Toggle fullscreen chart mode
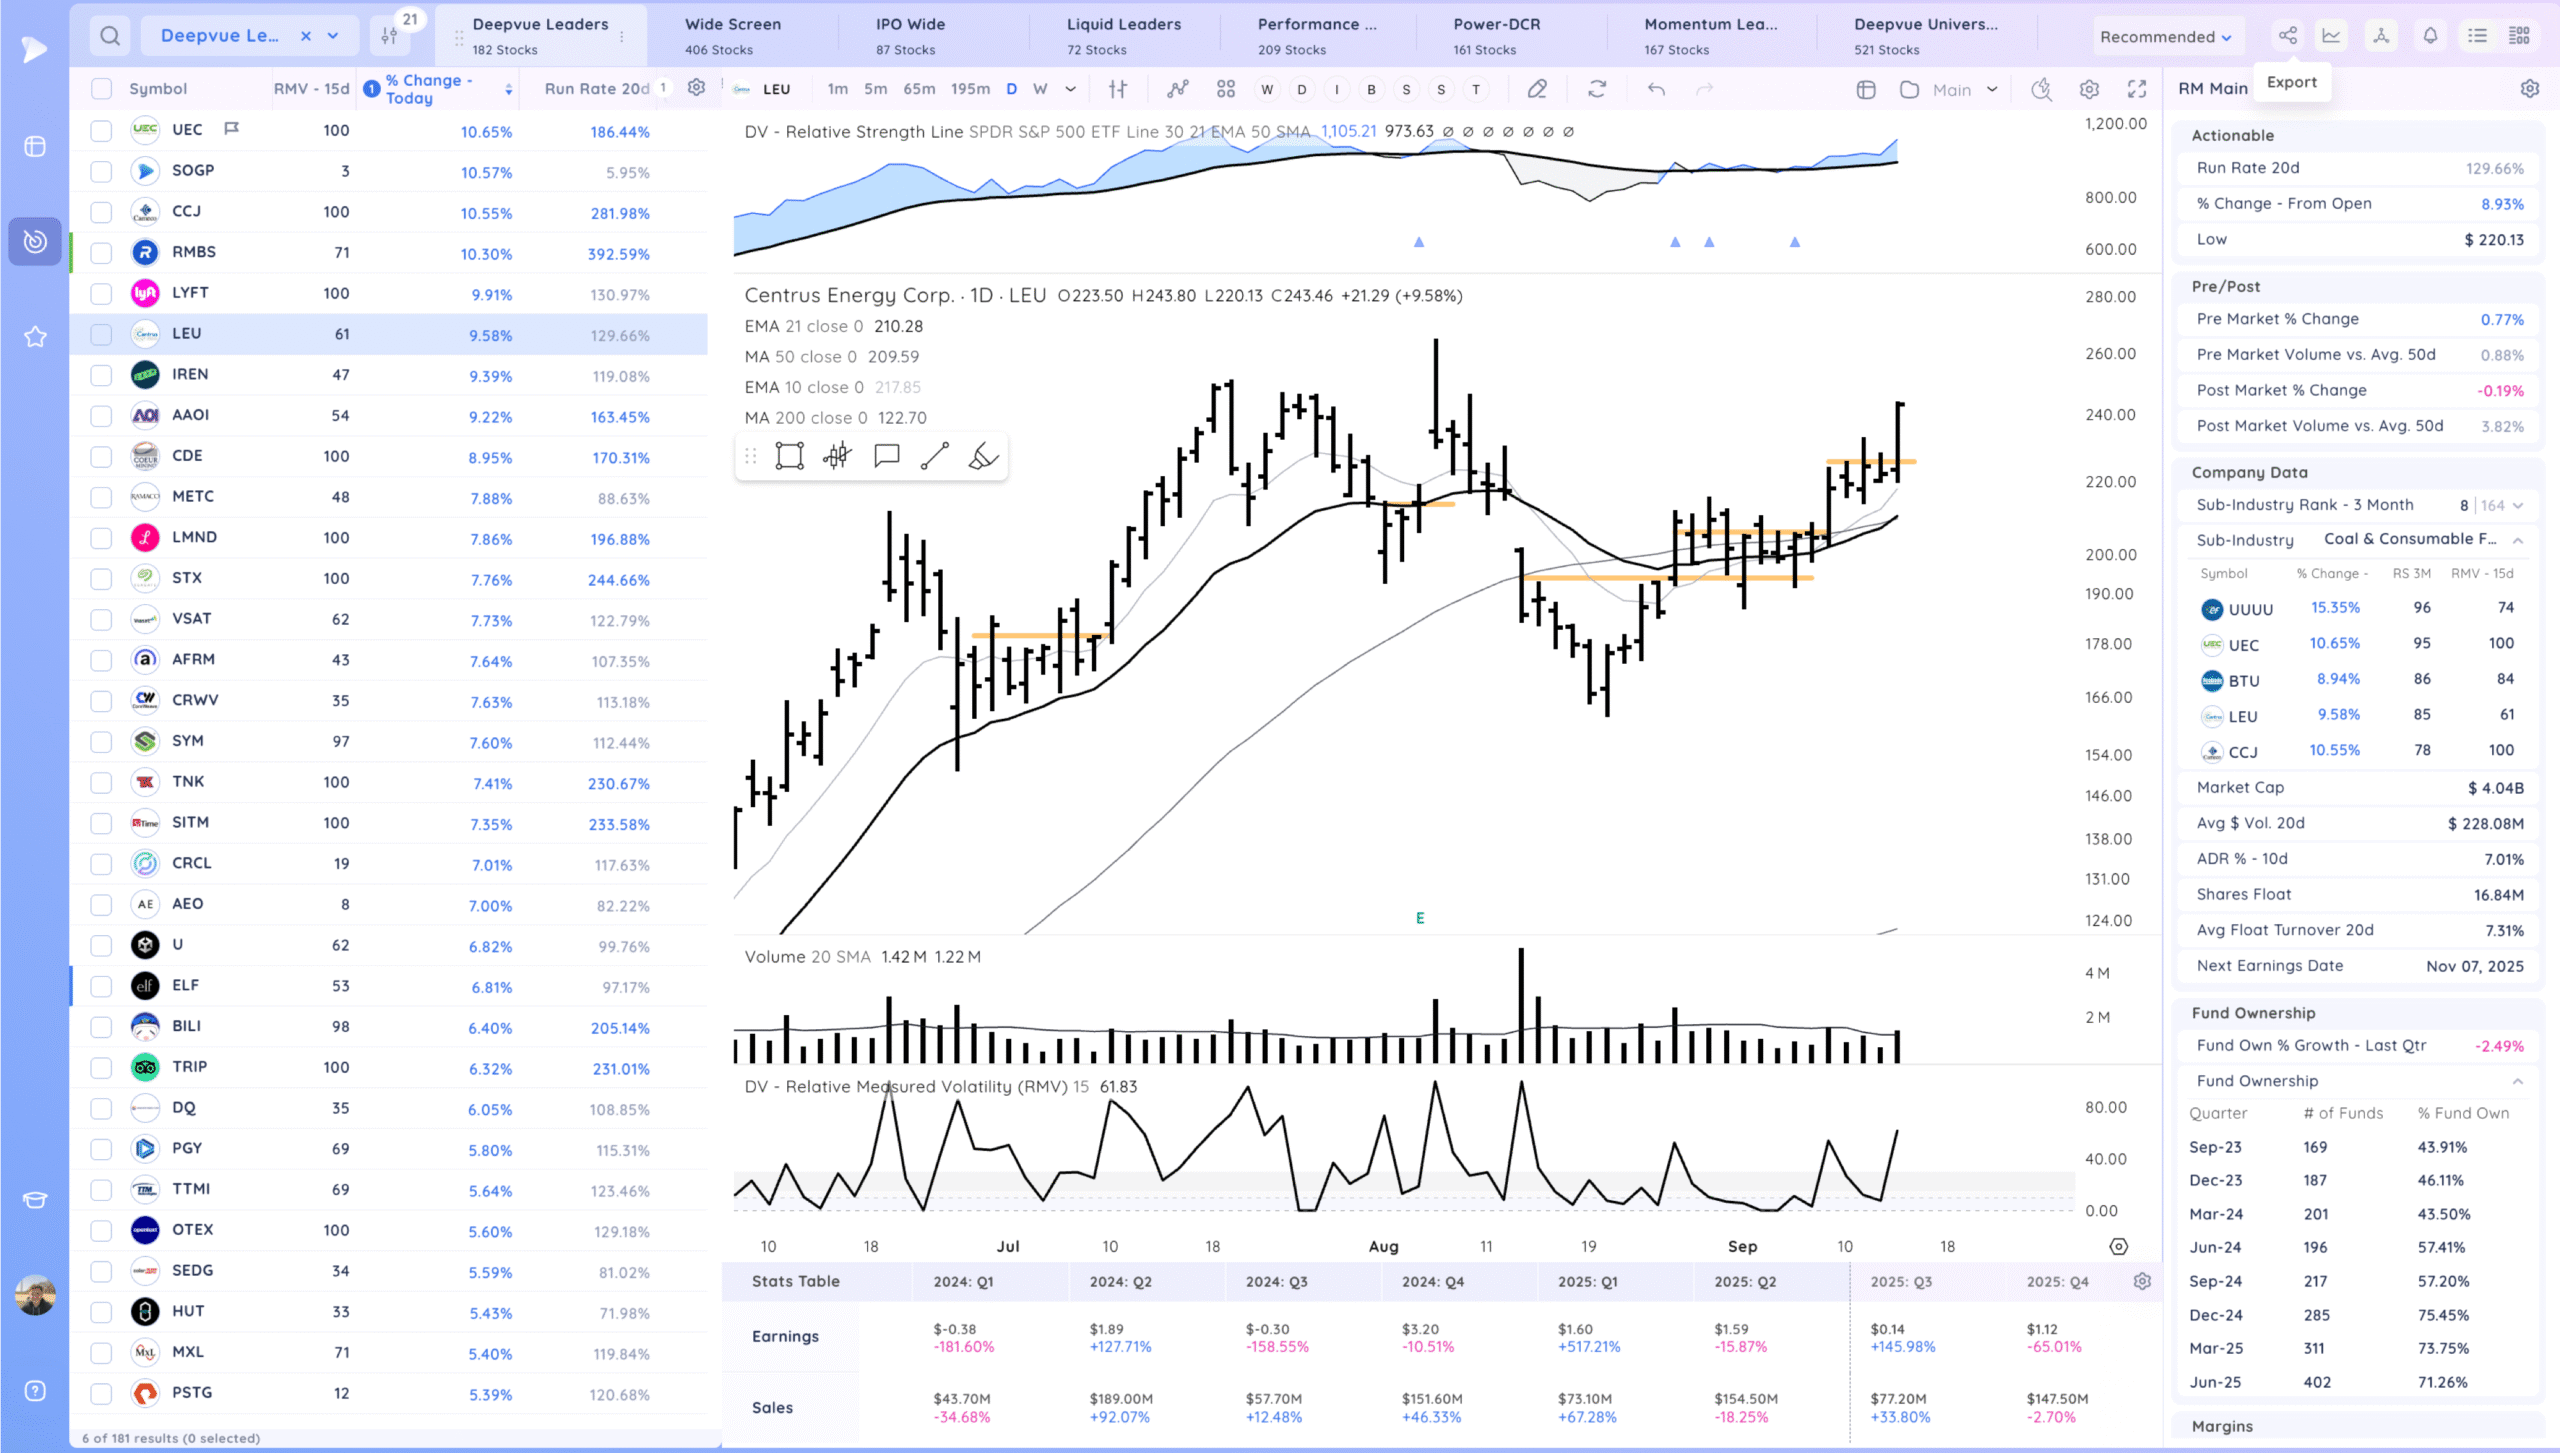 pos(2137,89)
